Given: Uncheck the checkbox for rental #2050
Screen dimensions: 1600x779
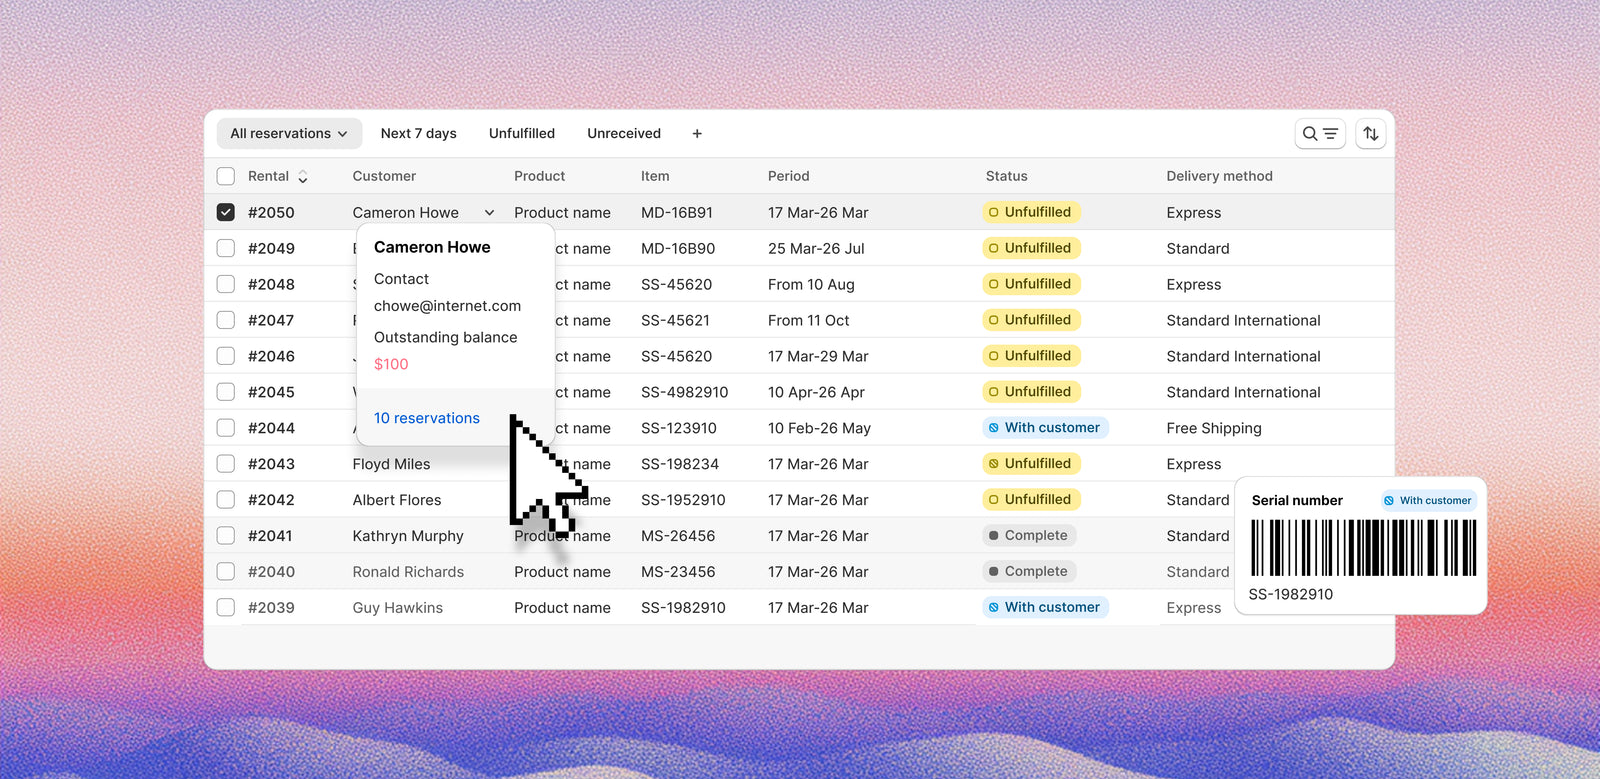Looking at the screenshot, I should (x=226, y=212).
